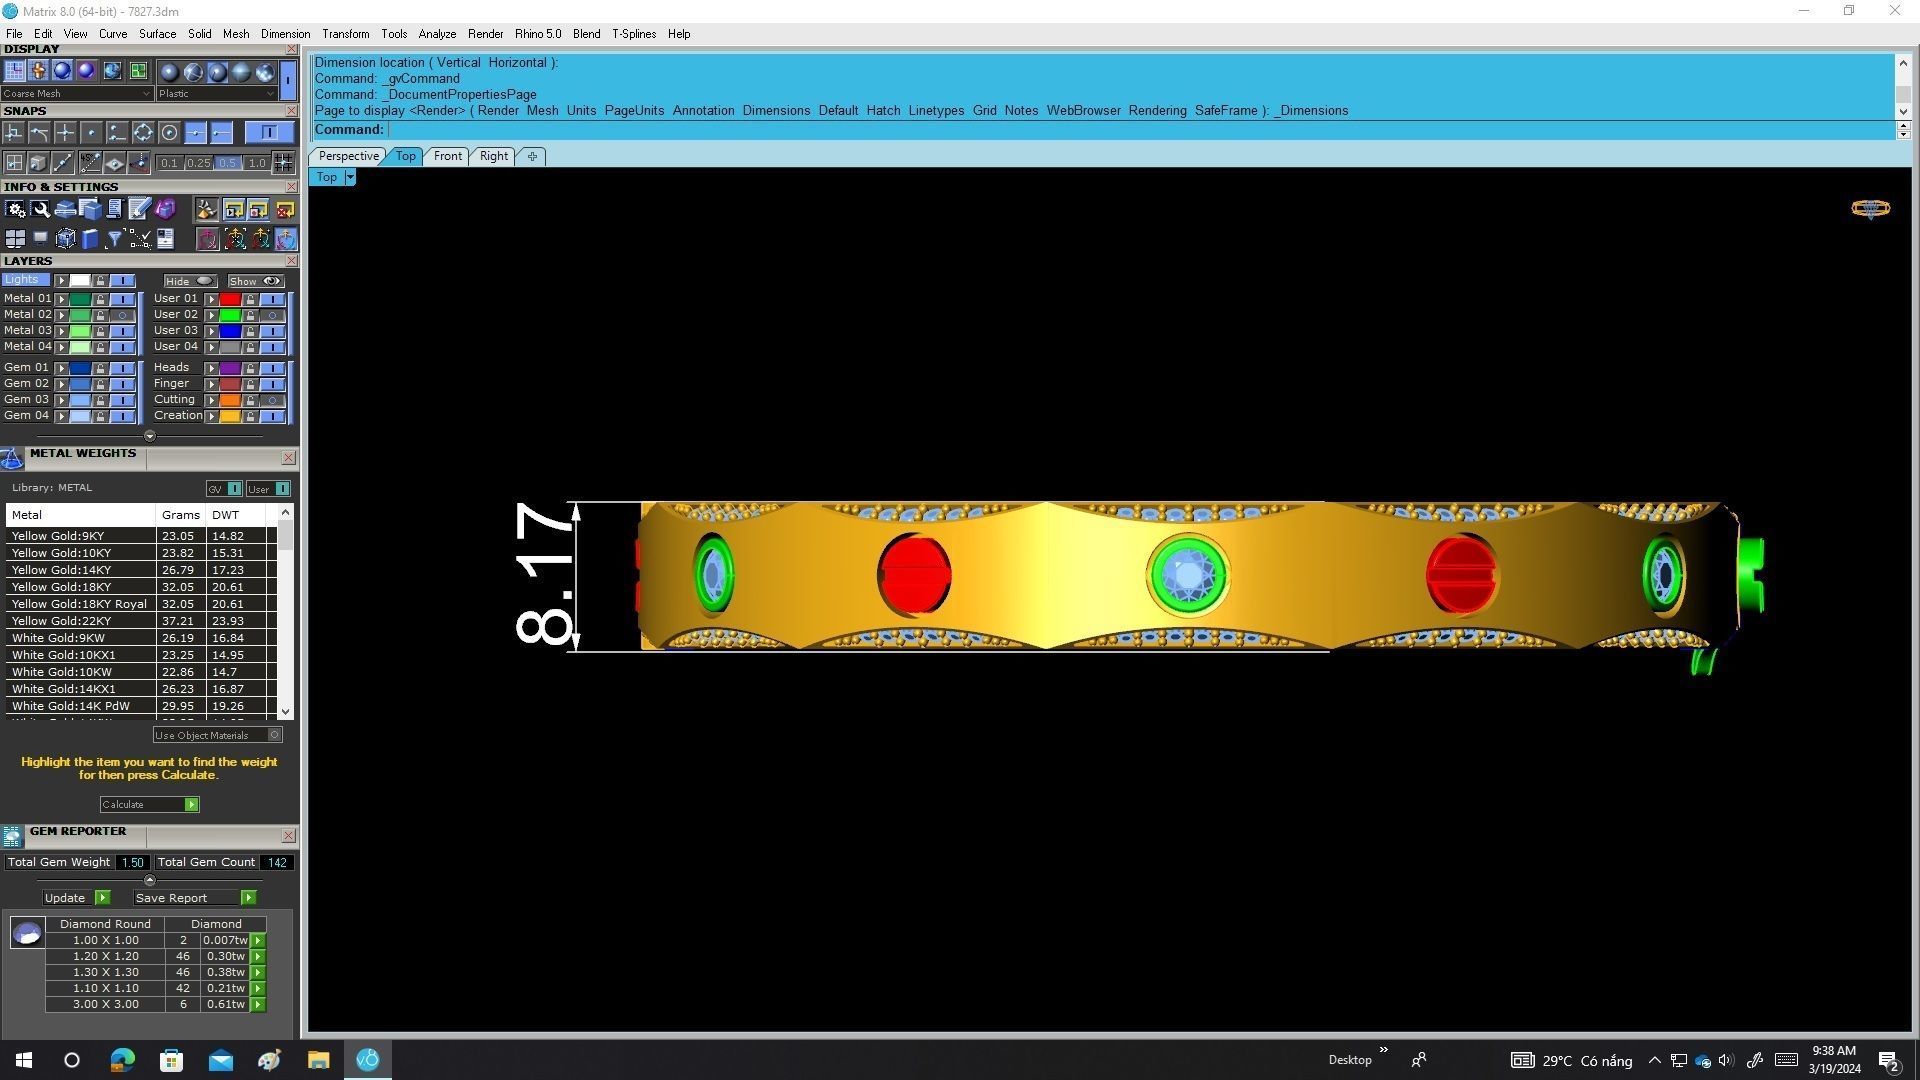
Task: Select the 0.25 snap spacing button
Action: point(198,163)
